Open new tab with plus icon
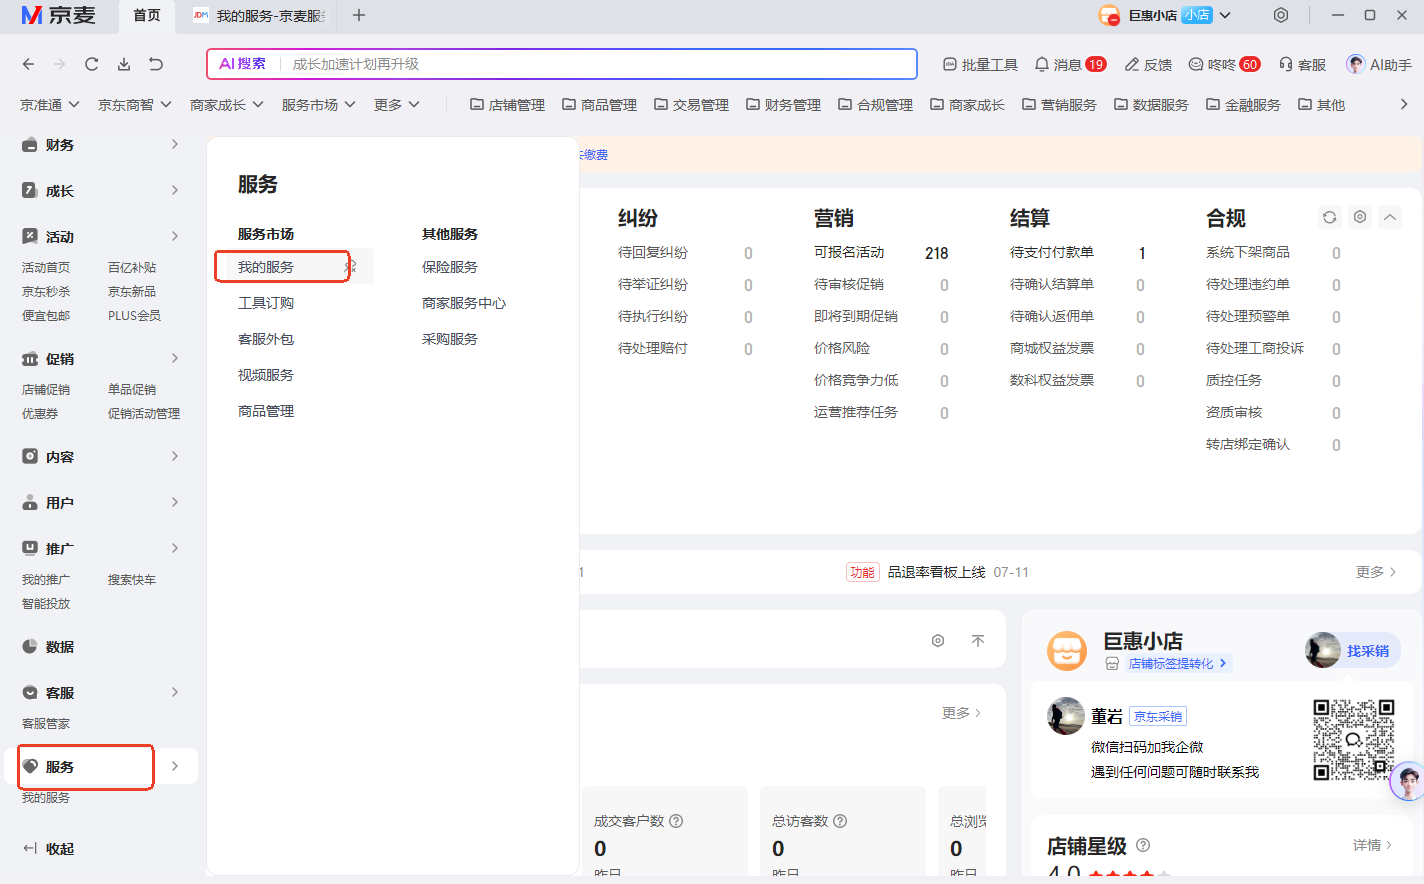This screenshot has height=884, width=1424. click(x=359, y=15)
